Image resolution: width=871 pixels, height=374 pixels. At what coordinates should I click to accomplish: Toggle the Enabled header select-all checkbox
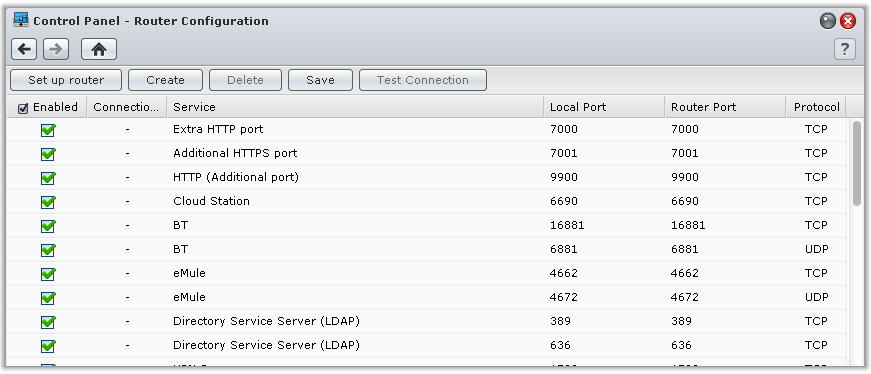click(23, 108)
